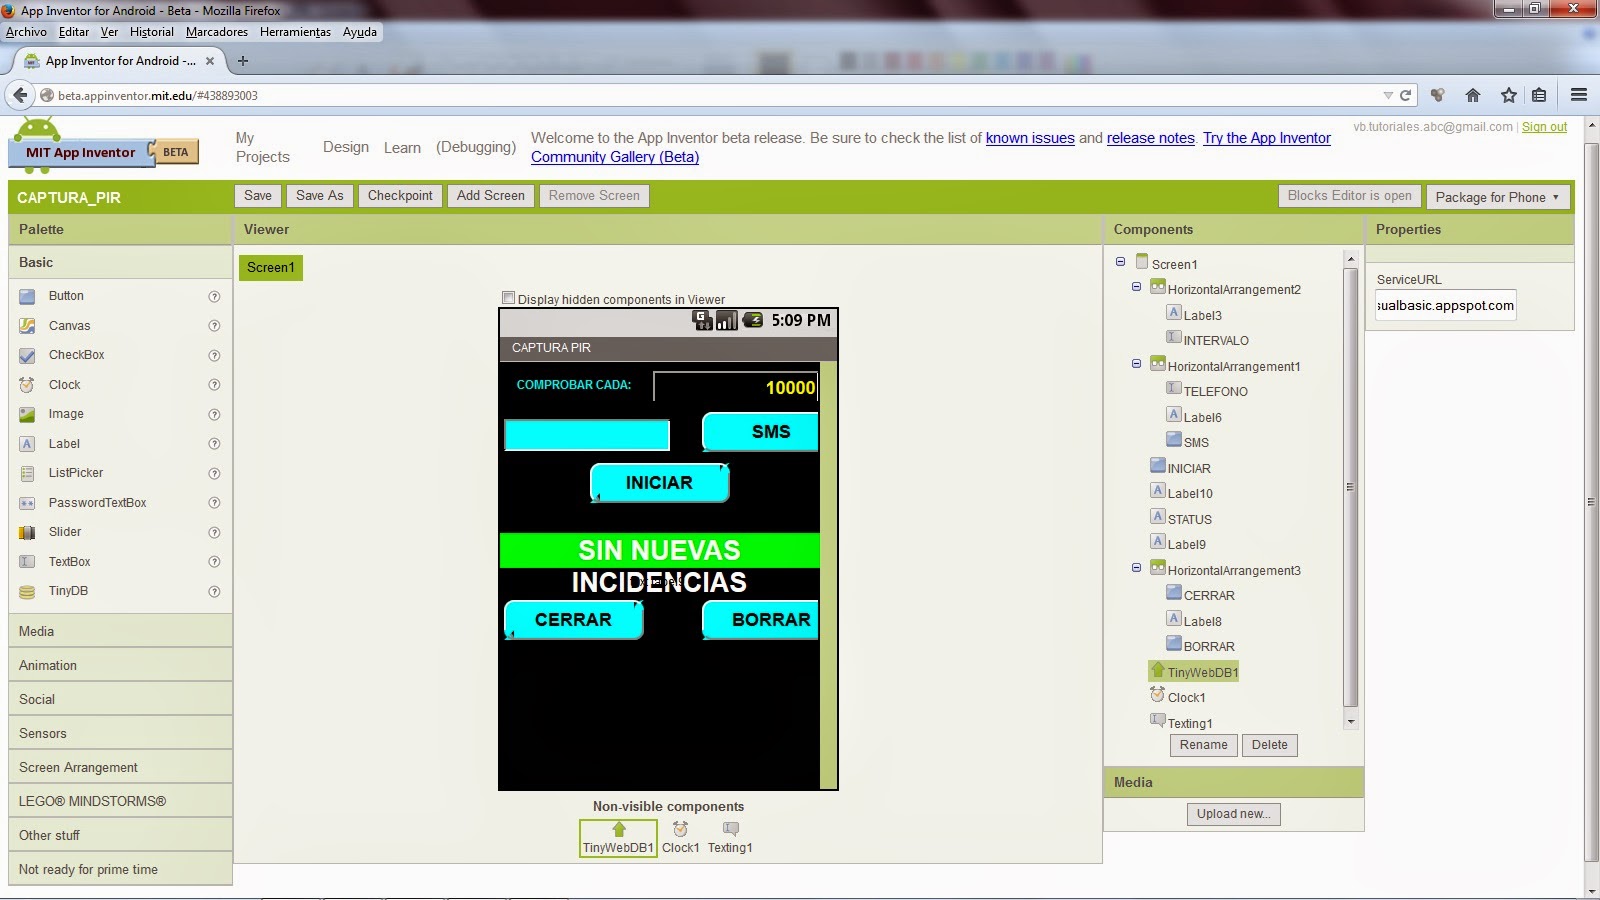Select TinyWebDB1 in components tree

(1194, 672)
